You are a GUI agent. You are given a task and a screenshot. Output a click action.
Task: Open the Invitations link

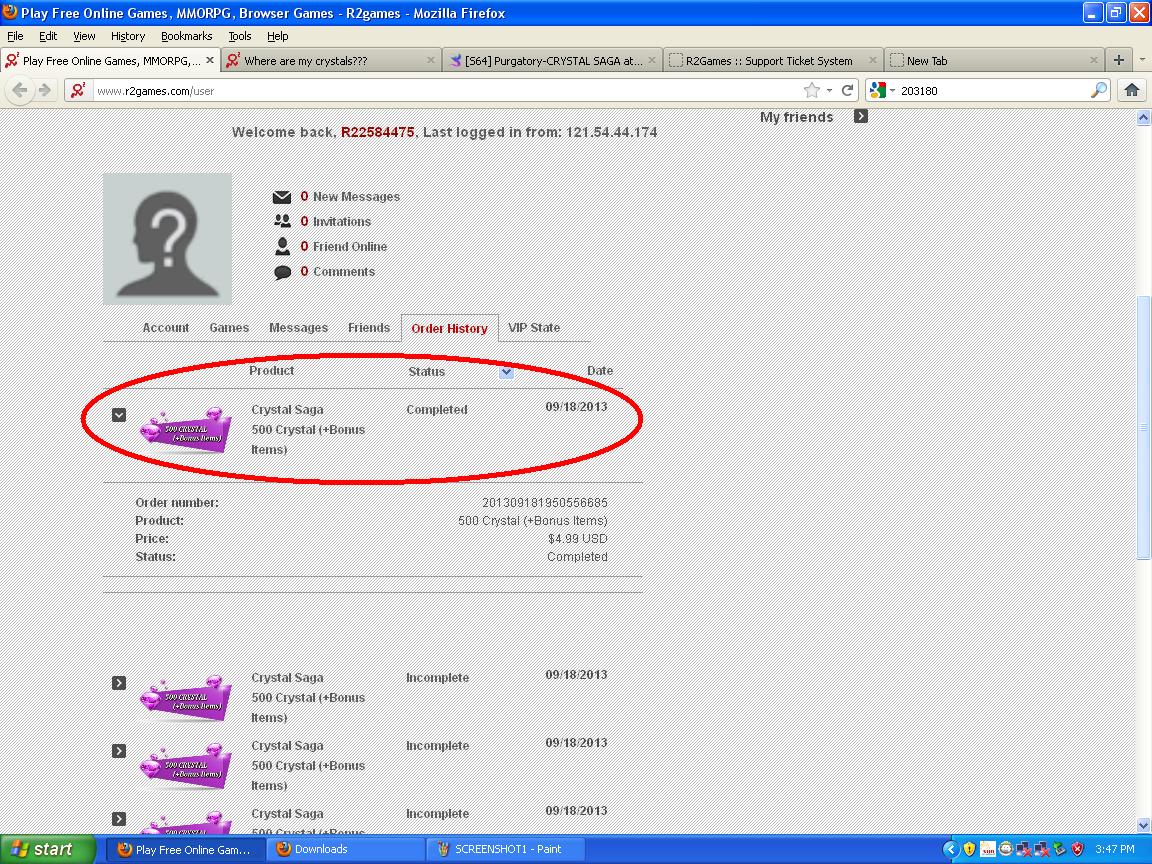pyautogui.click(x=342, y=222)
